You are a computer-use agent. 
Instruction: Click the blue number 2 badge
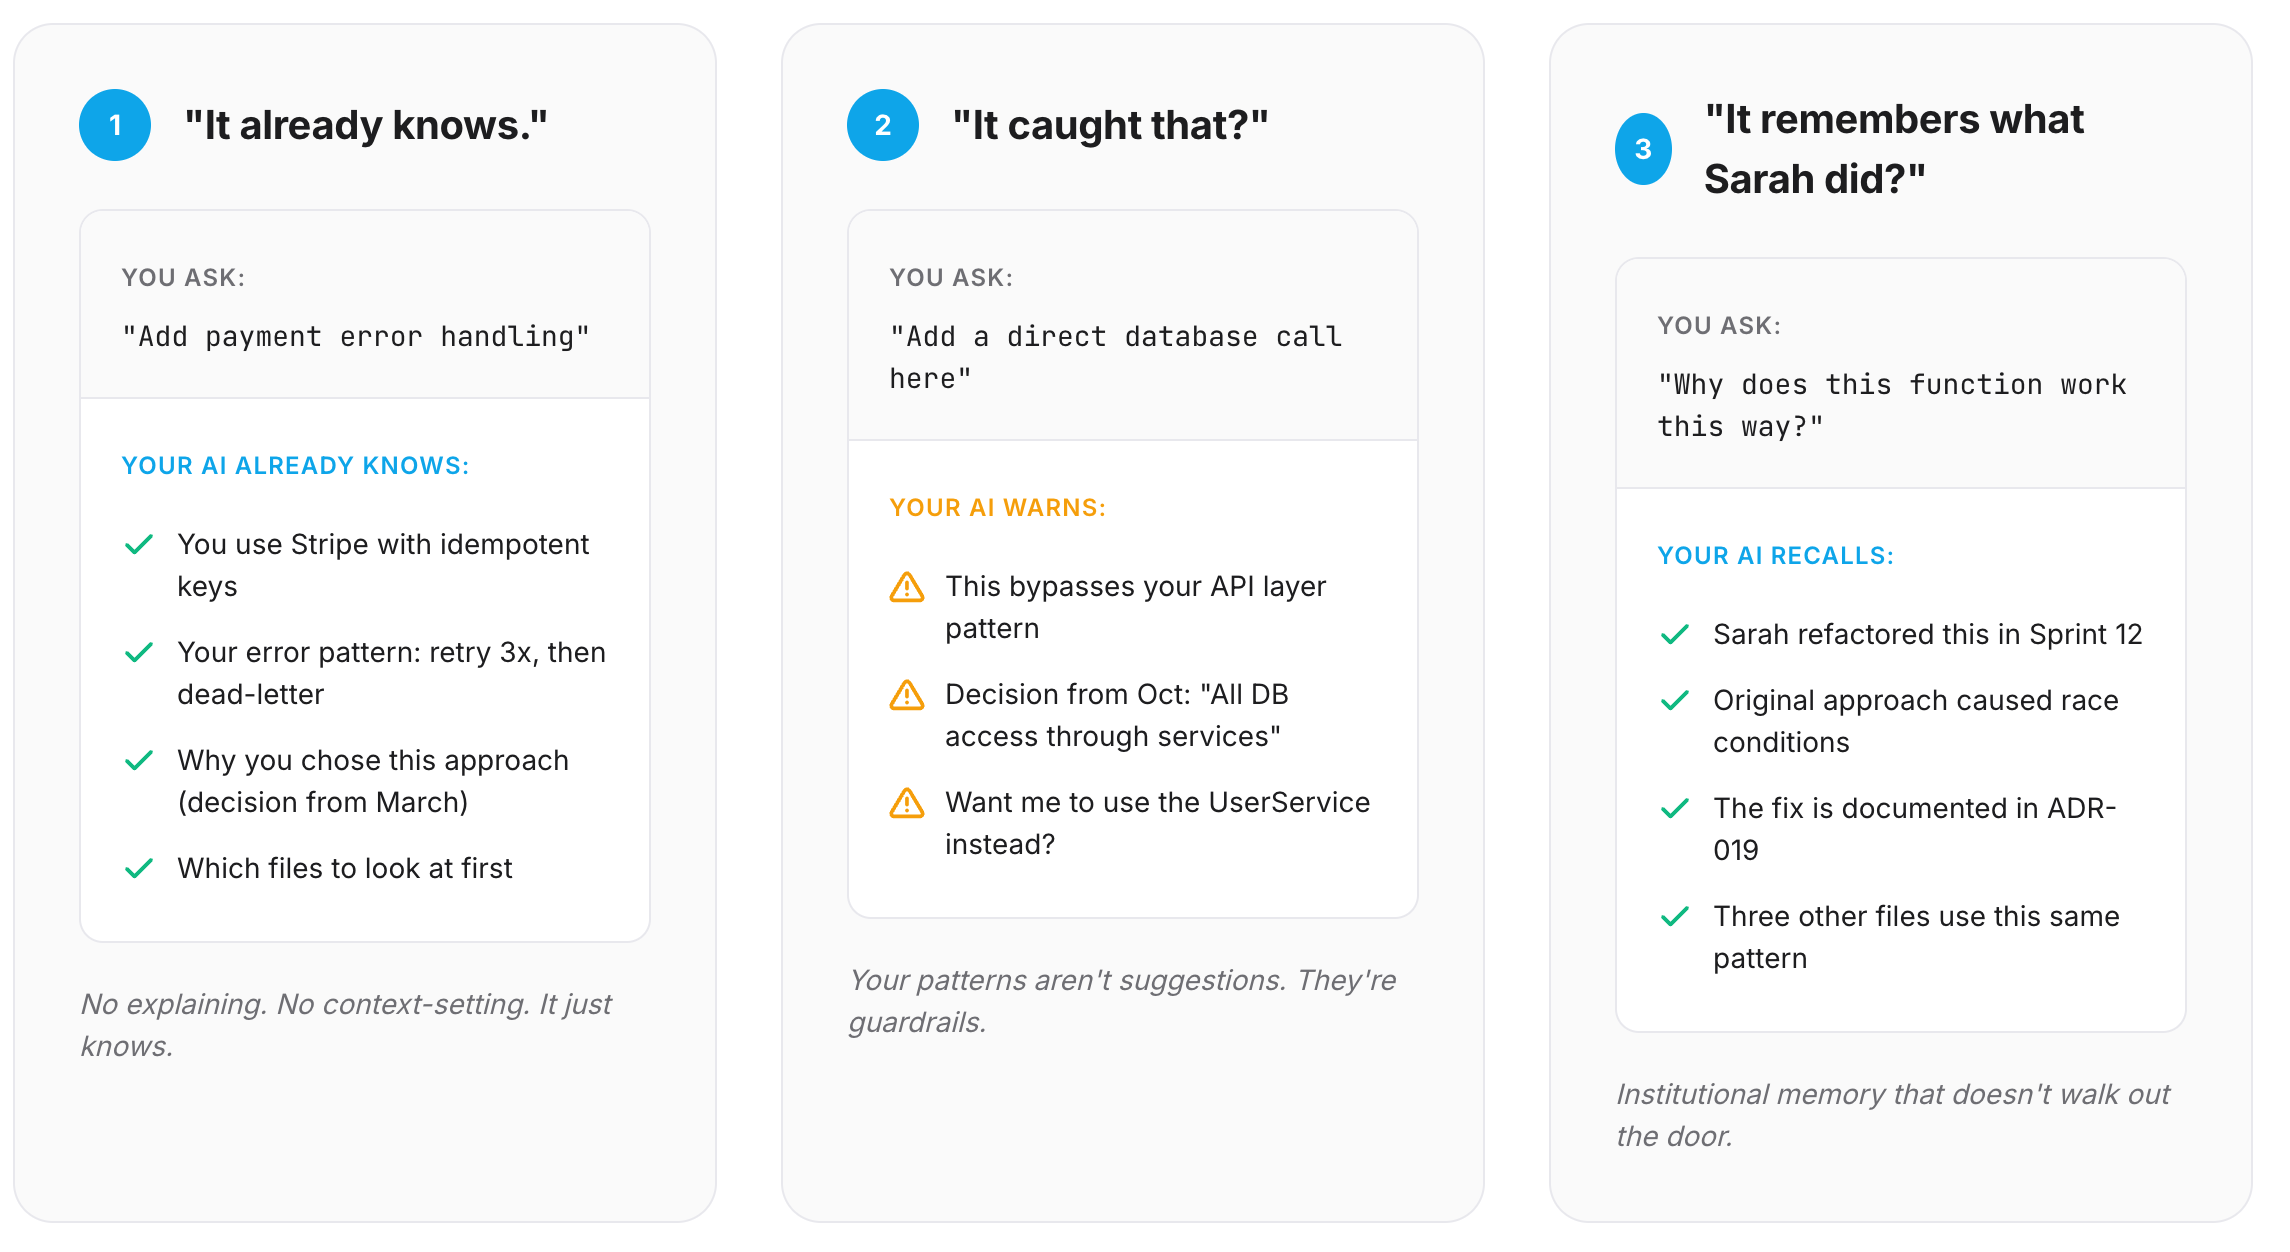(883, 125)
